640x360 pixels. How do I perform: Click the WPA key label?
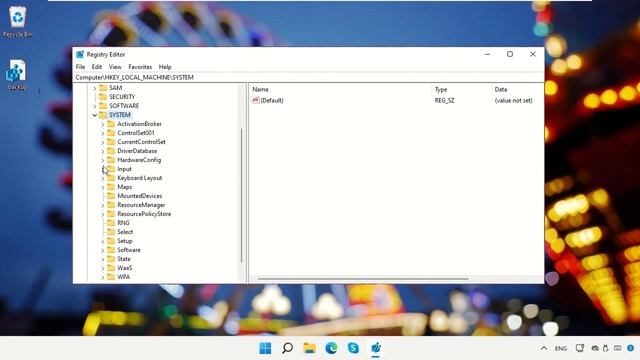pos(124,277)
